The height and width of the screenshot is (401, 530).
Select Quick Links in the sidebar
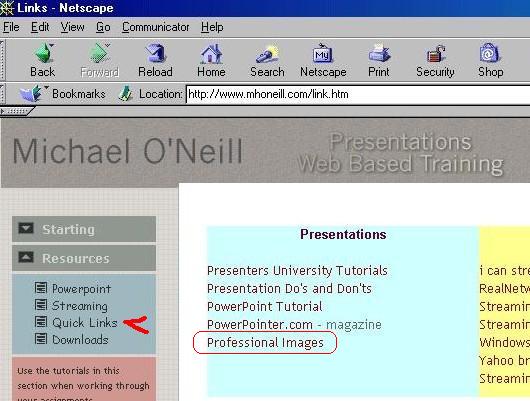(x=85, y=323)
